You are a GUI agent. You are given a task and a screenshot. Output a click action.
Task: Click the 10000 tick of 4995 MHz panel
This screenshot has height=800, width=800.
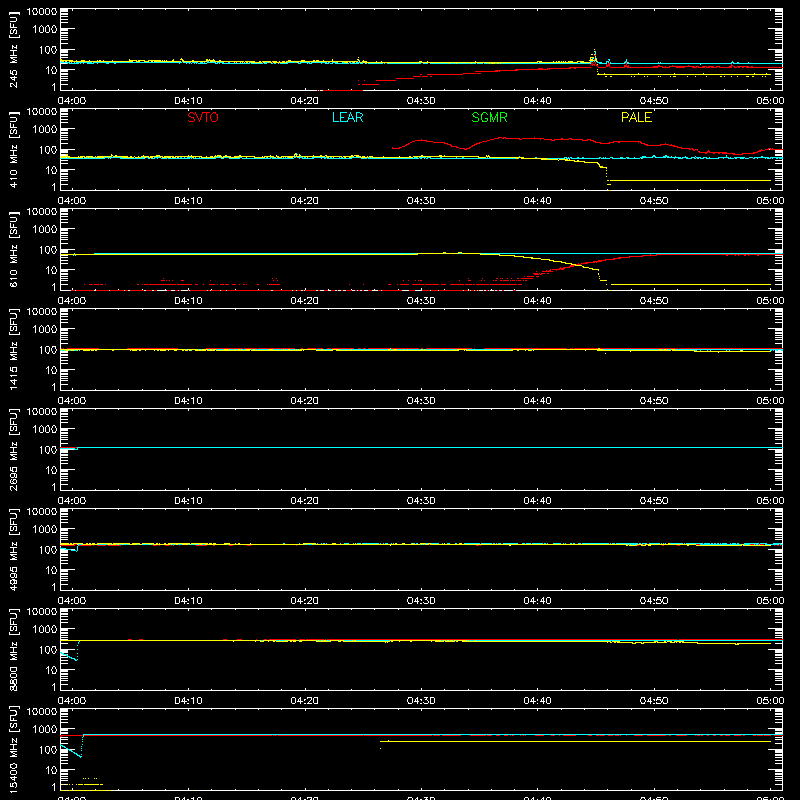(x=42, y=512)
